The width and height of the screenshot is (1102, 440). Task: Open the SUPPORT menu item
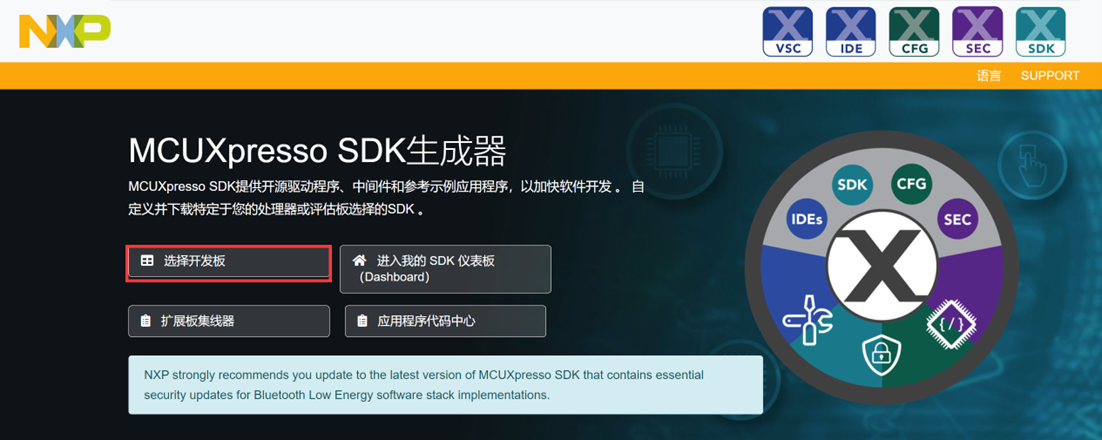pyautogui.click(x=1049, y=76)
